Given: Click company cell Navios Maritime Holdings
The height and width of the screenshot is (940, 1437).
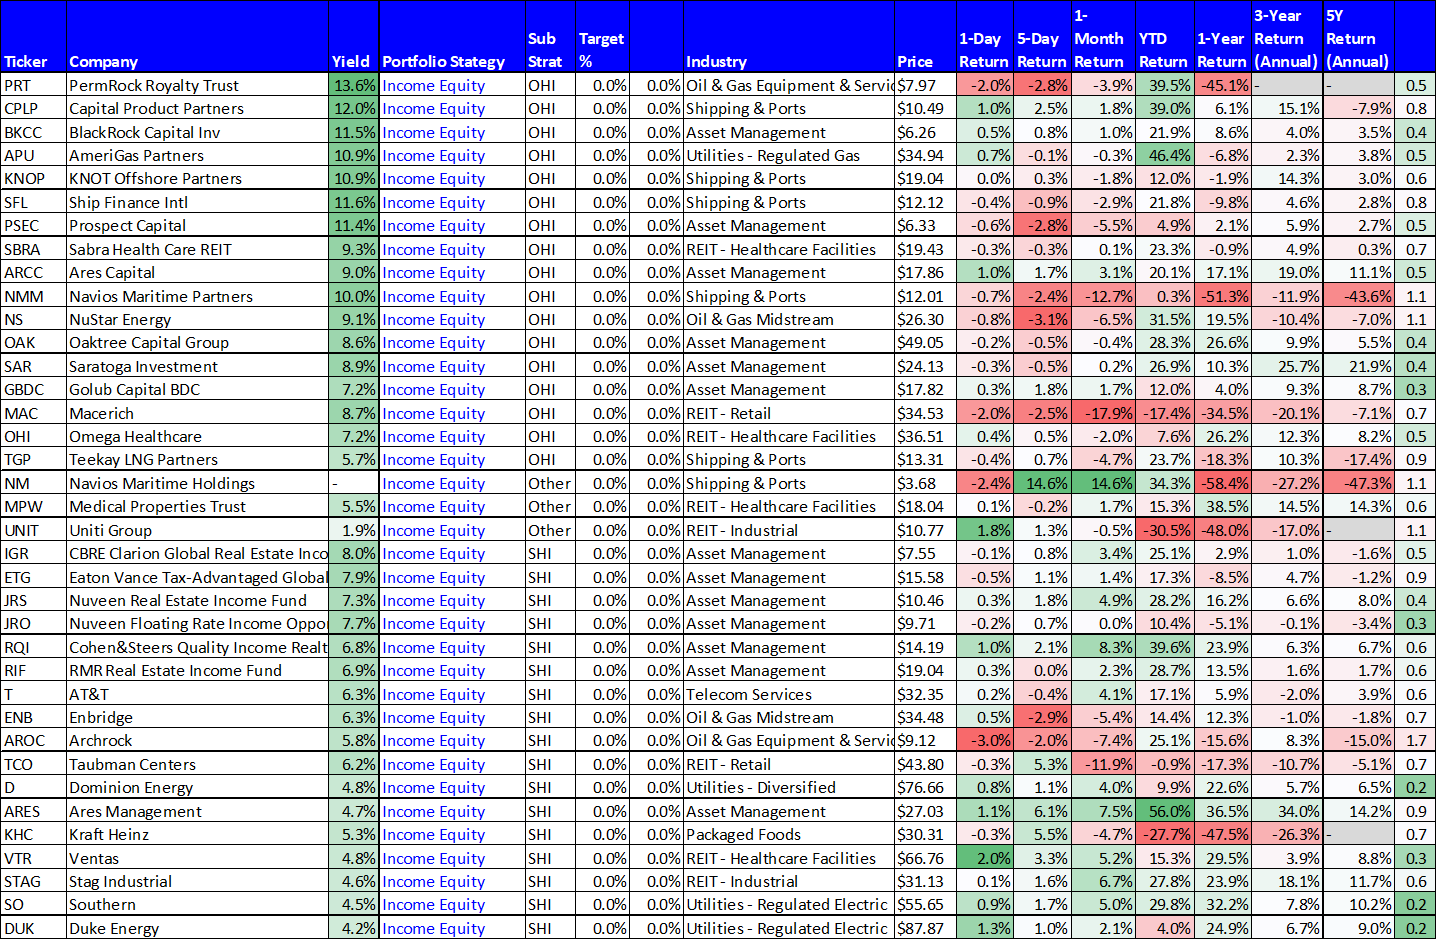Looking at the screenshot, I should 197,484.
